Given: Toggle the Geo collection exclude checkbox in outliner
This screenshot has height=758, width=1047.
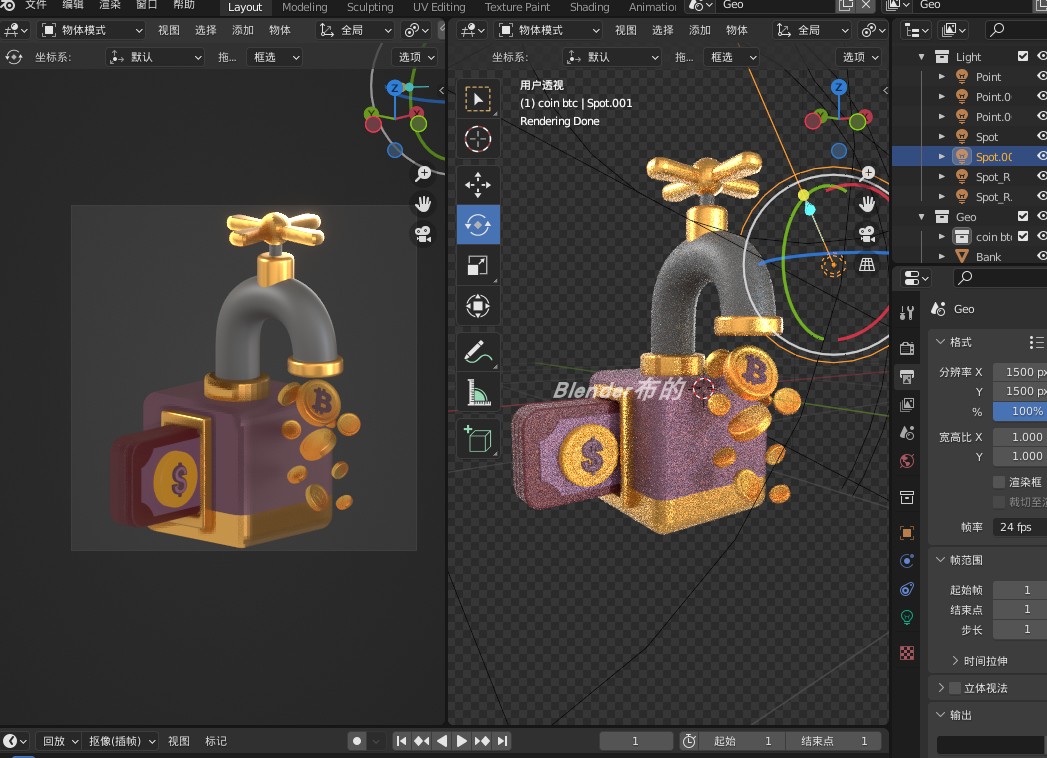Looking at the screenshot, I should tap(1022, 216).
